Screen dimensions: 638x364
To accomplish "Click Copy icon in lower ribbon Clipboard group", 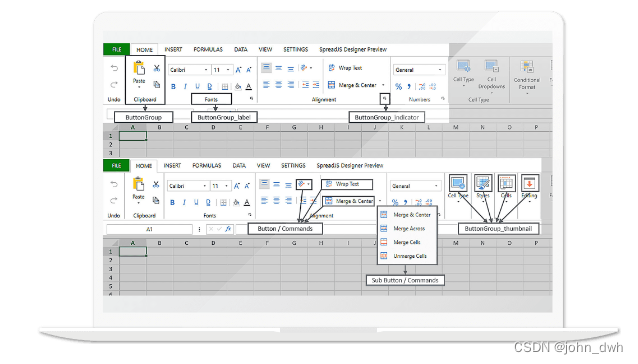I will (x=155, y=201).
